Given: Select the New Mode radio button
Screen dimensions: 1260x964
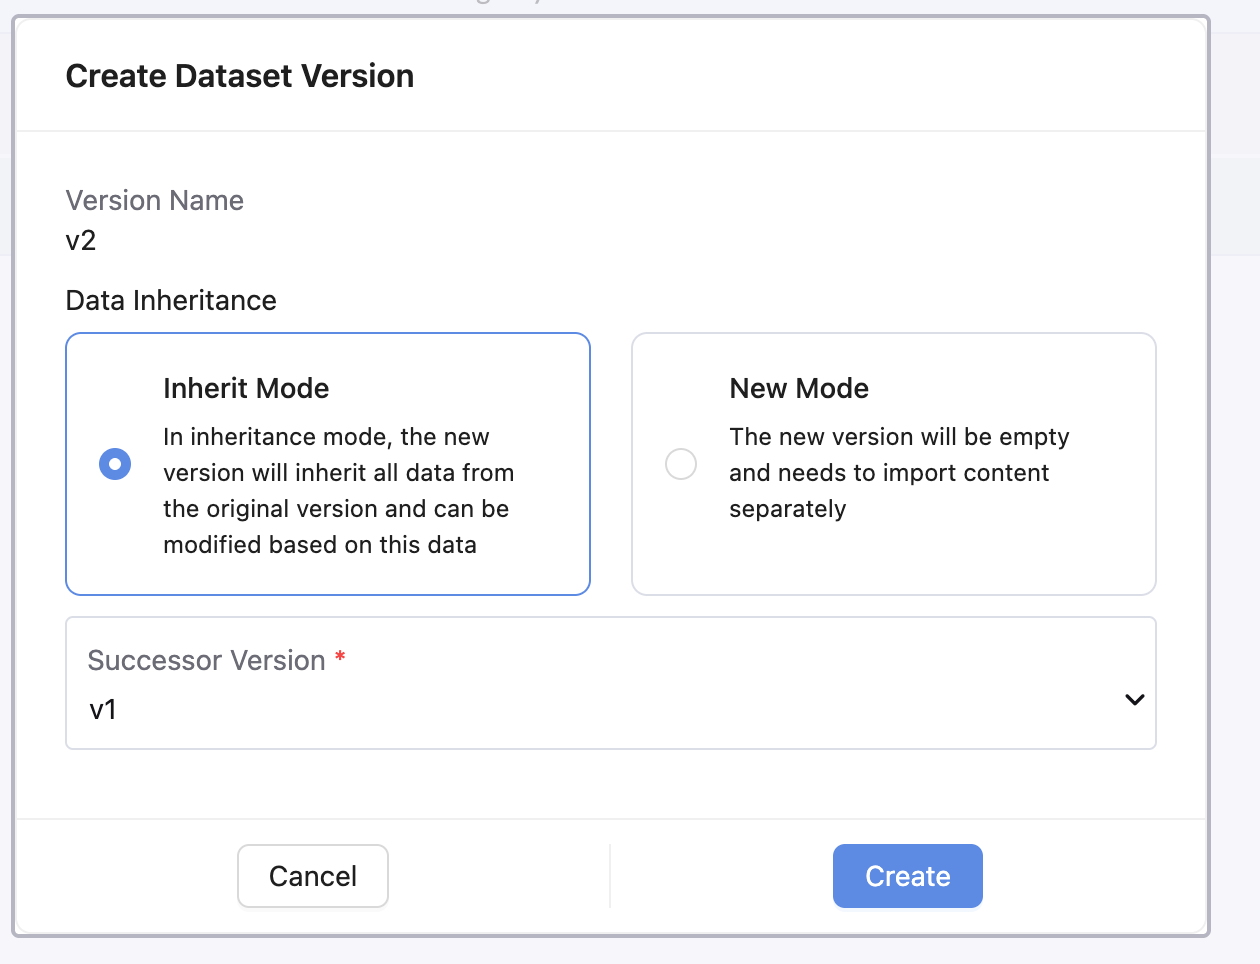Looking at the screenshot, I should [x=681, y=464].
